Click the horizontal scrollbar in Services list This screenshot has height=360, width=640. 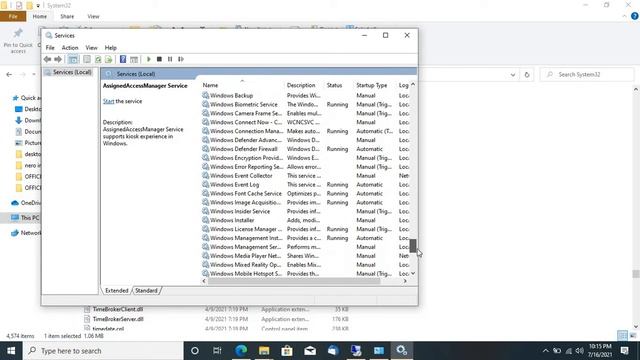click(294, 281)
